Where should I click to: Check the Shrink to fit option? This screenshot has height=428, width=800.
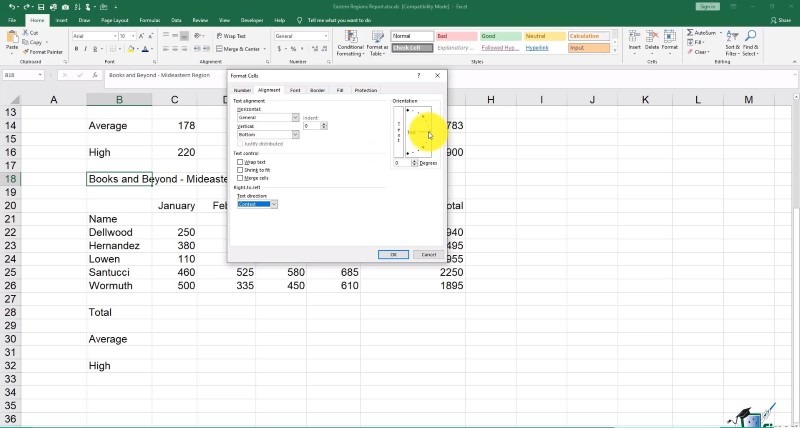coord(240,170)
